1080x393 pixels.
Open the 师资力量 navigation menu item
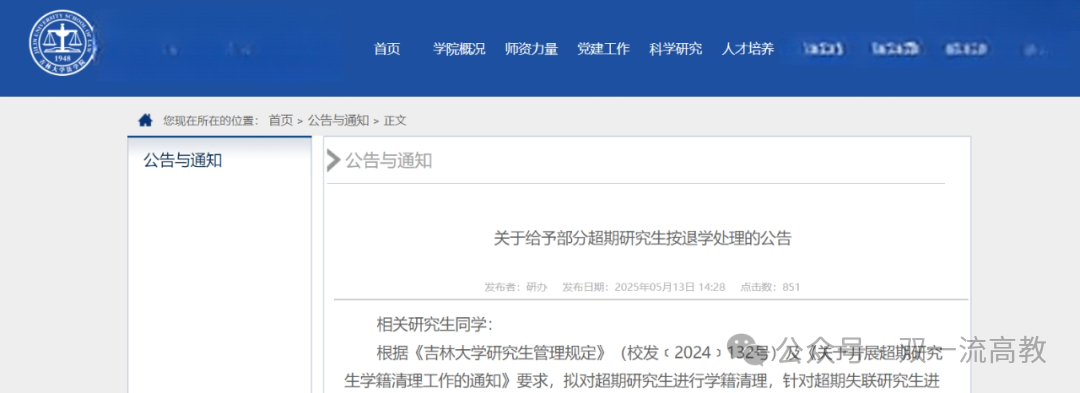(531, 49)
